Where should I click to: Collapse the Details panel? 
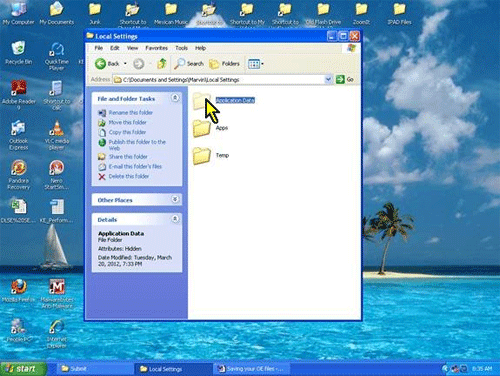pos(175,219)
